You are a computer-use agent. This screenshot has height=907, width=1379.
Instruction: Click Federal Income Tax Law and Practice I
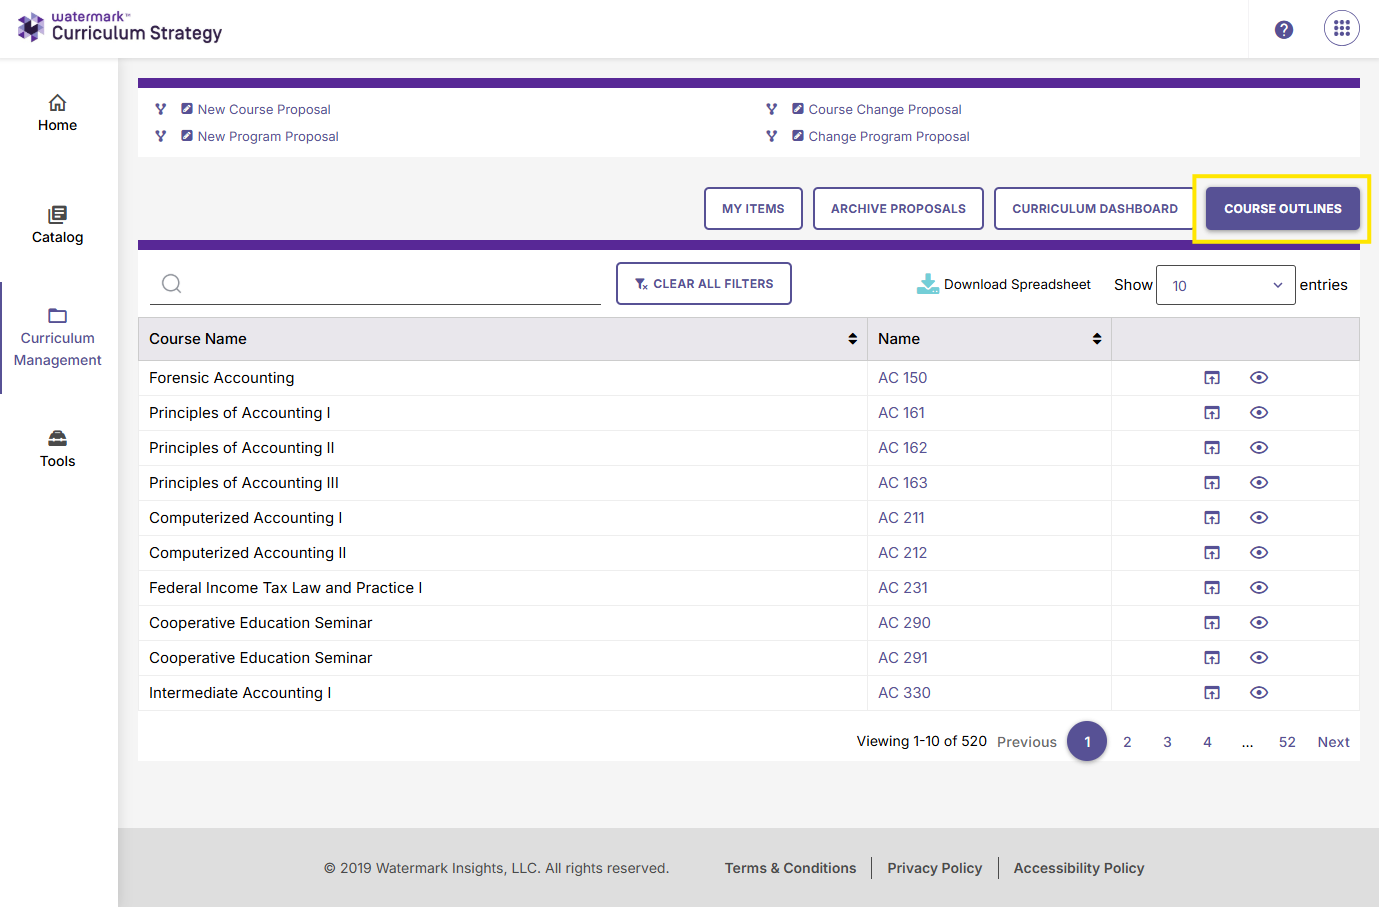[x=285, y=588]
